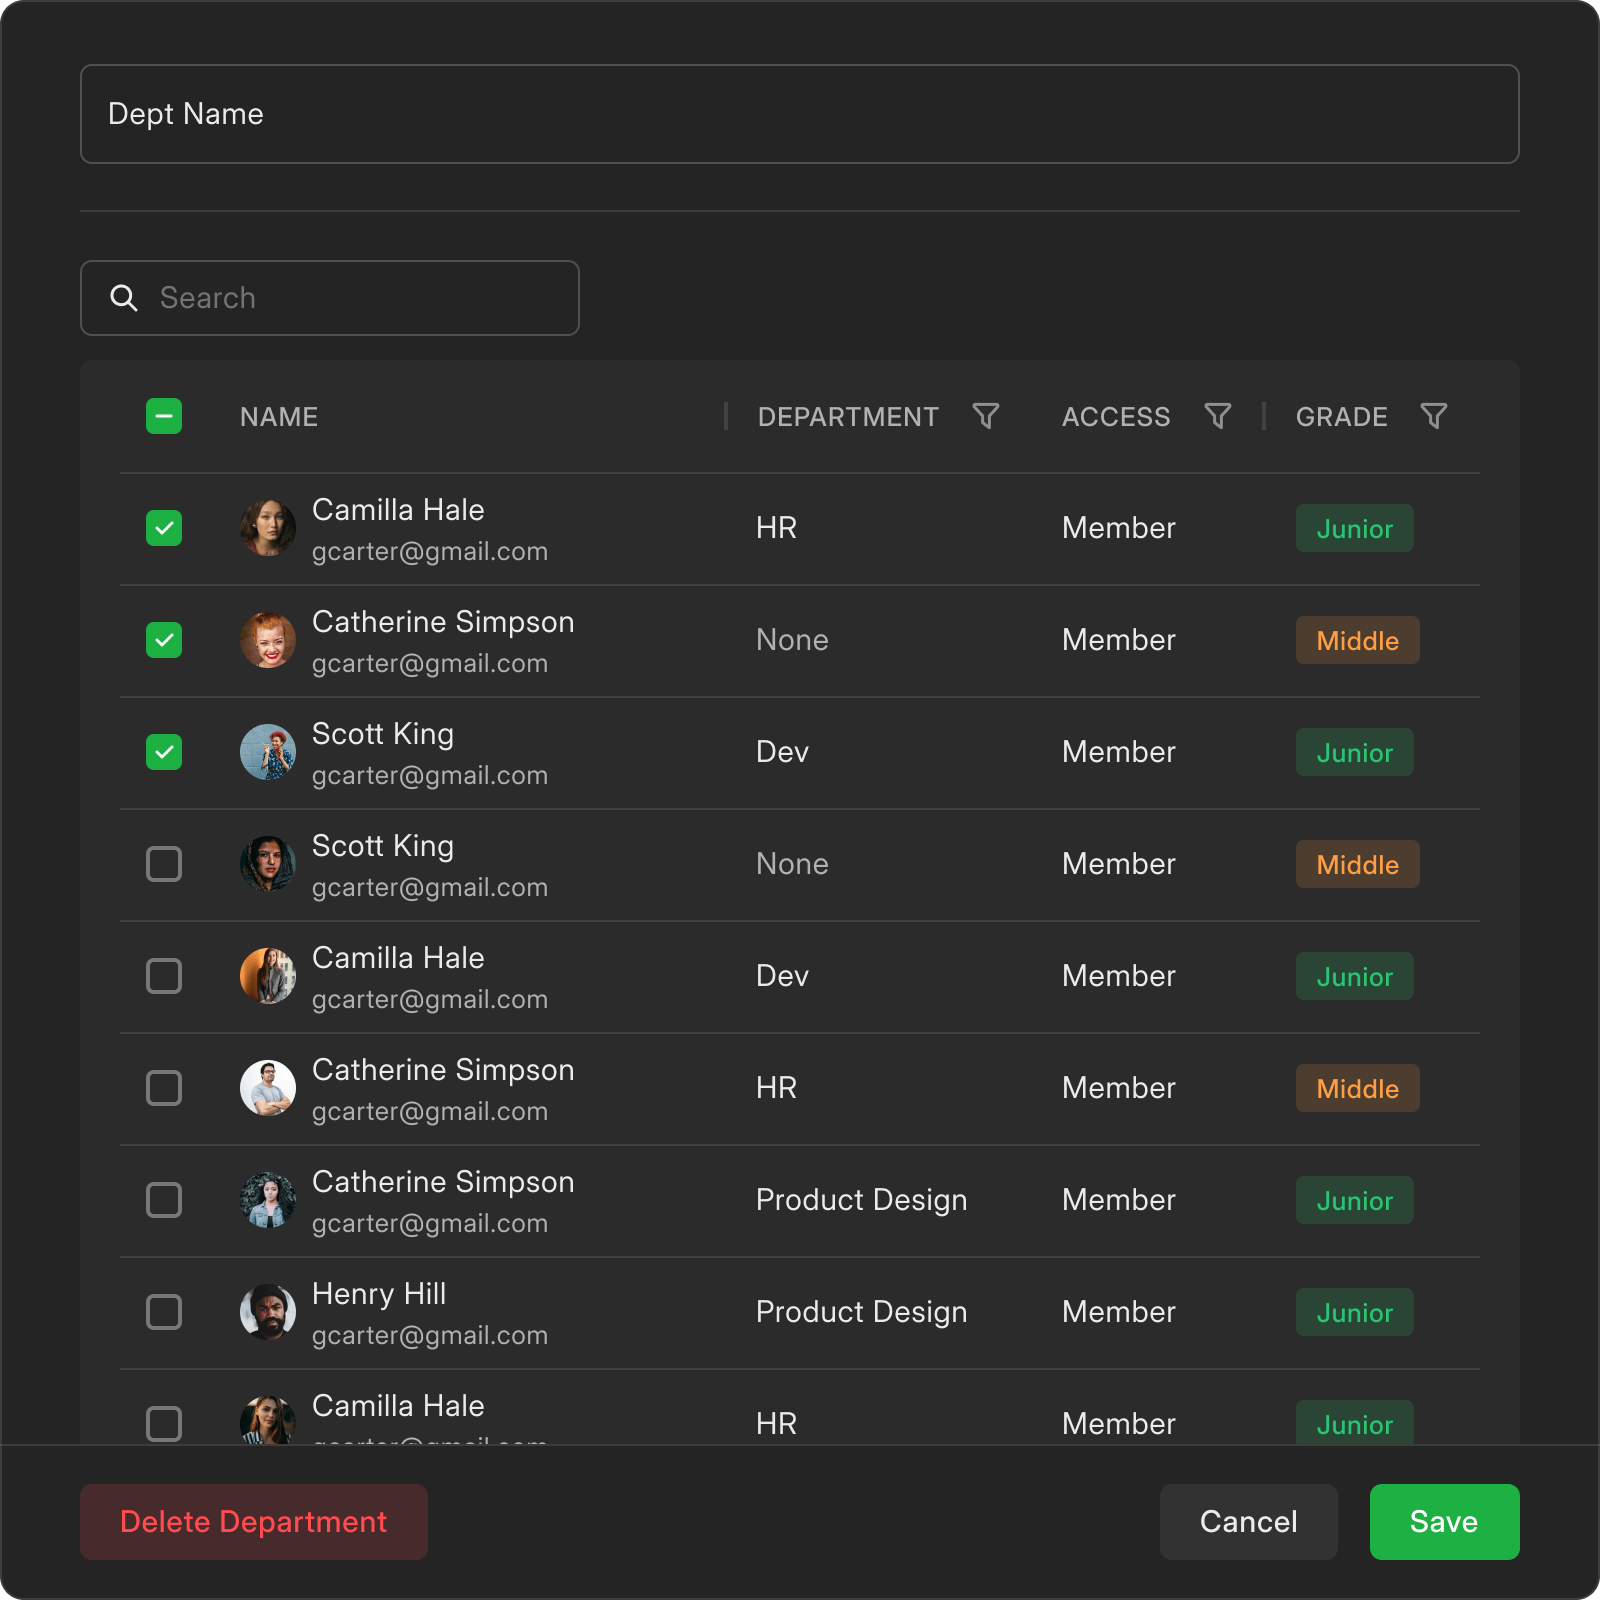Click the Delete Department button

coord(254,1522)
